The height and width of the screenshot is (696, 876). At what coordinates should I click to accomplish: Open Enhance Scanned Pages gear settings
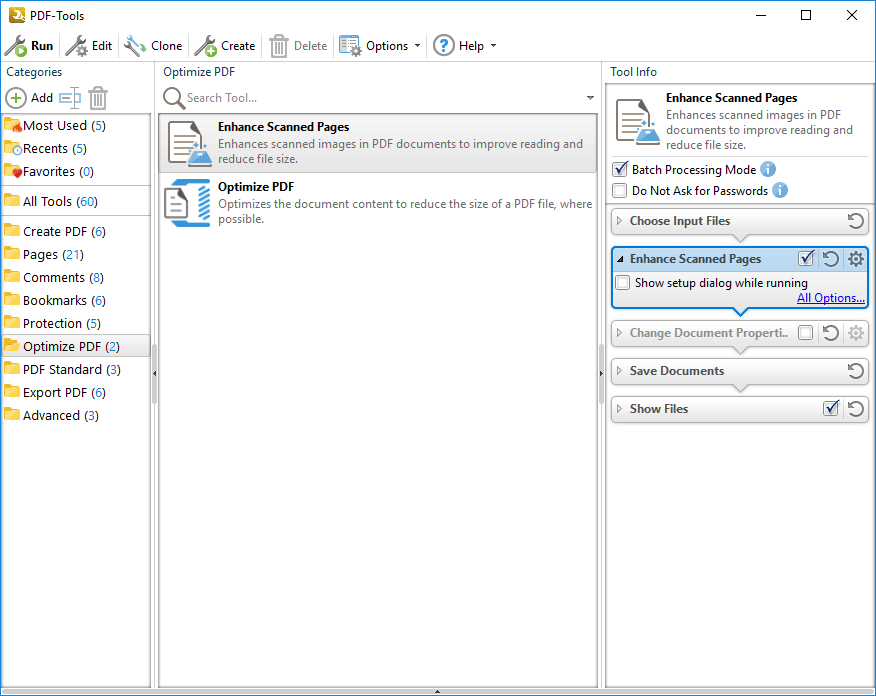[x=856, y=259]
